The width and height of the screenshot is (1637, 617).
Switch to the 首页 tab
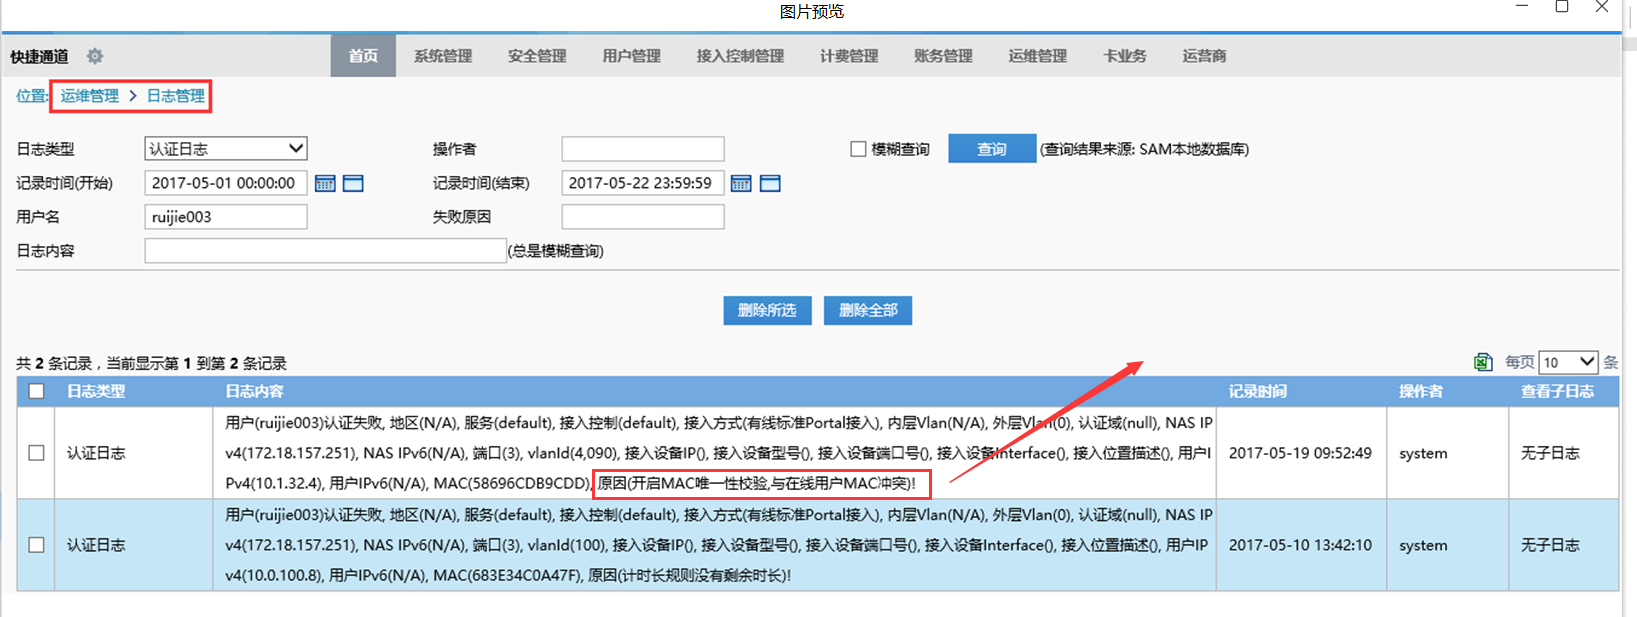click(x=363, y=56)
